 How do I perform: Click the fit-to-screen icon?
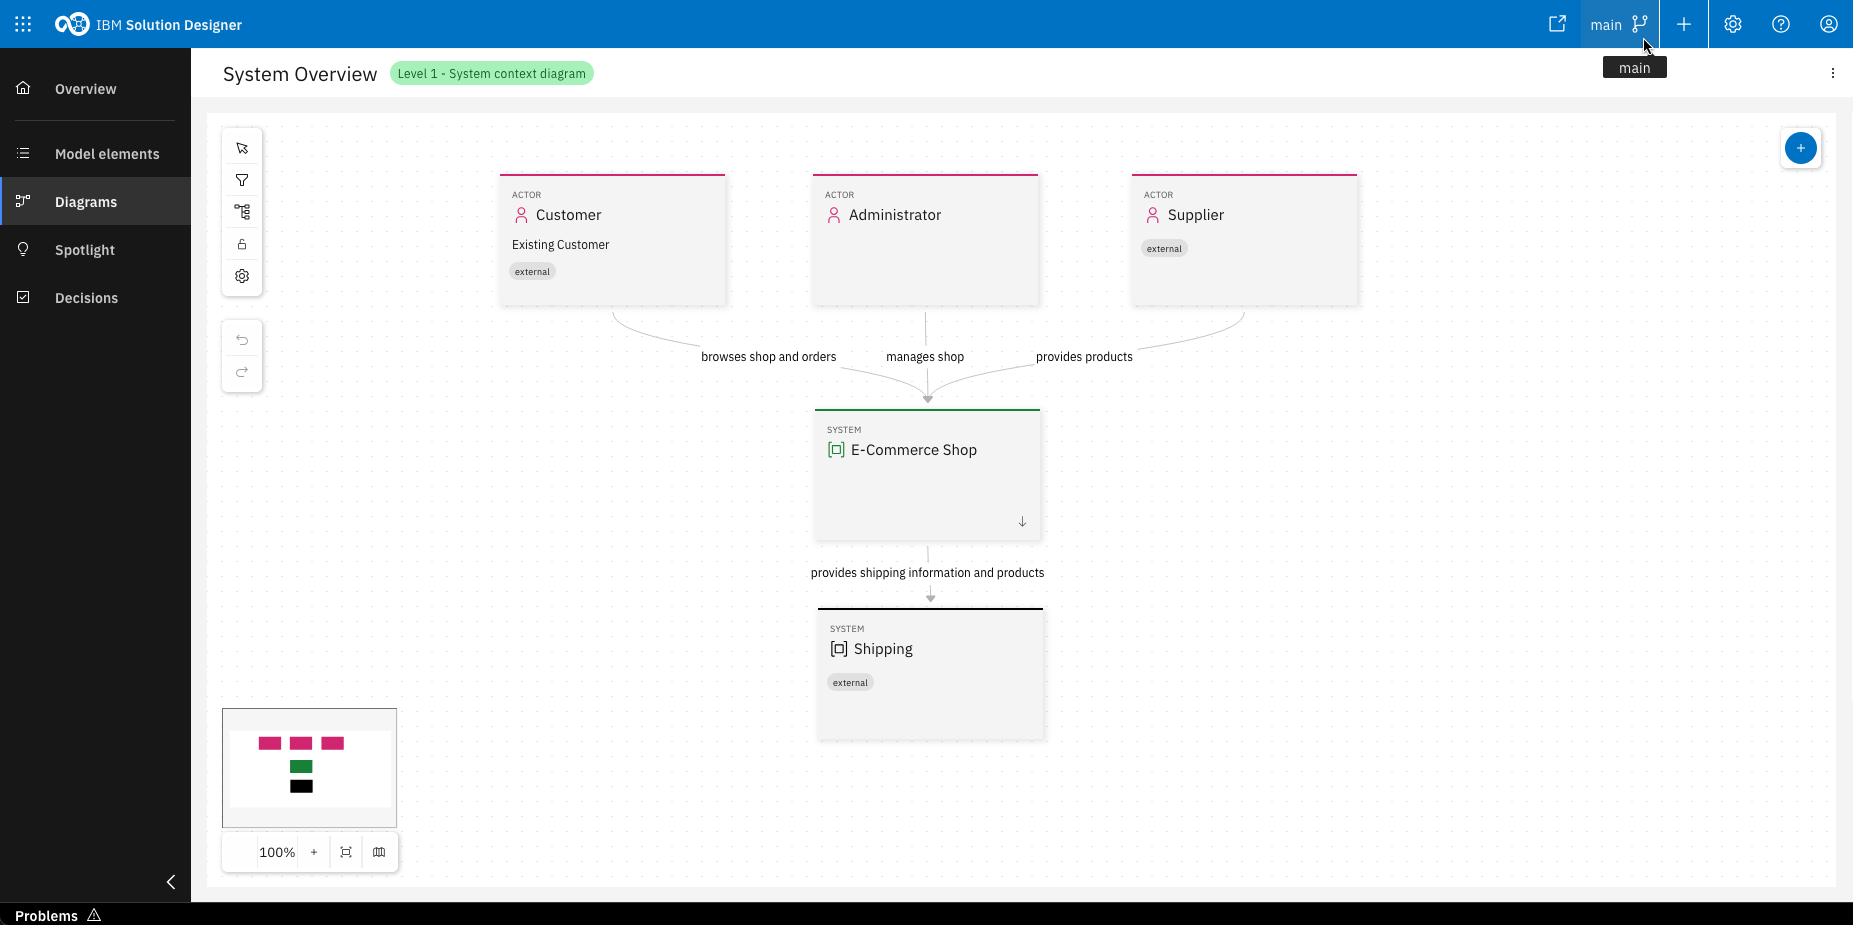pyautogui.click(x=346, y=852)
